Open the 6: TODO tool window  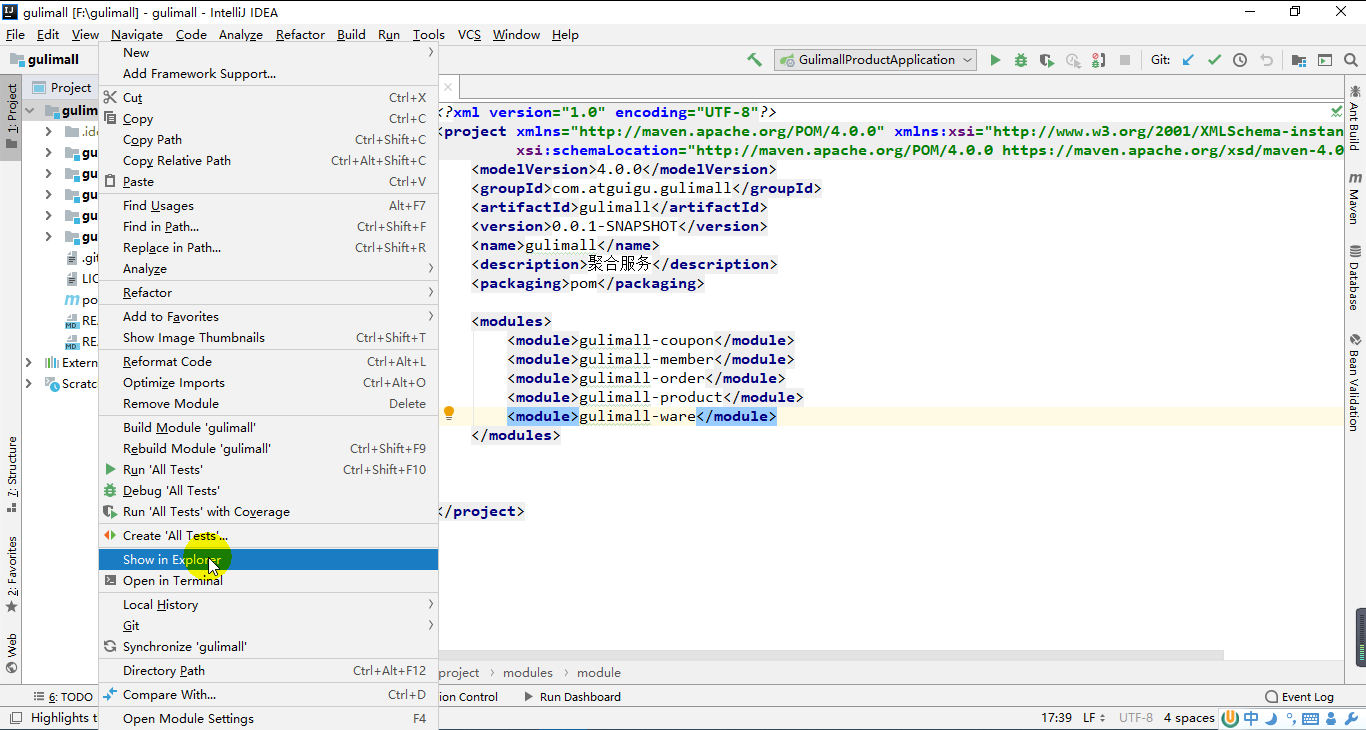point(62,697)
